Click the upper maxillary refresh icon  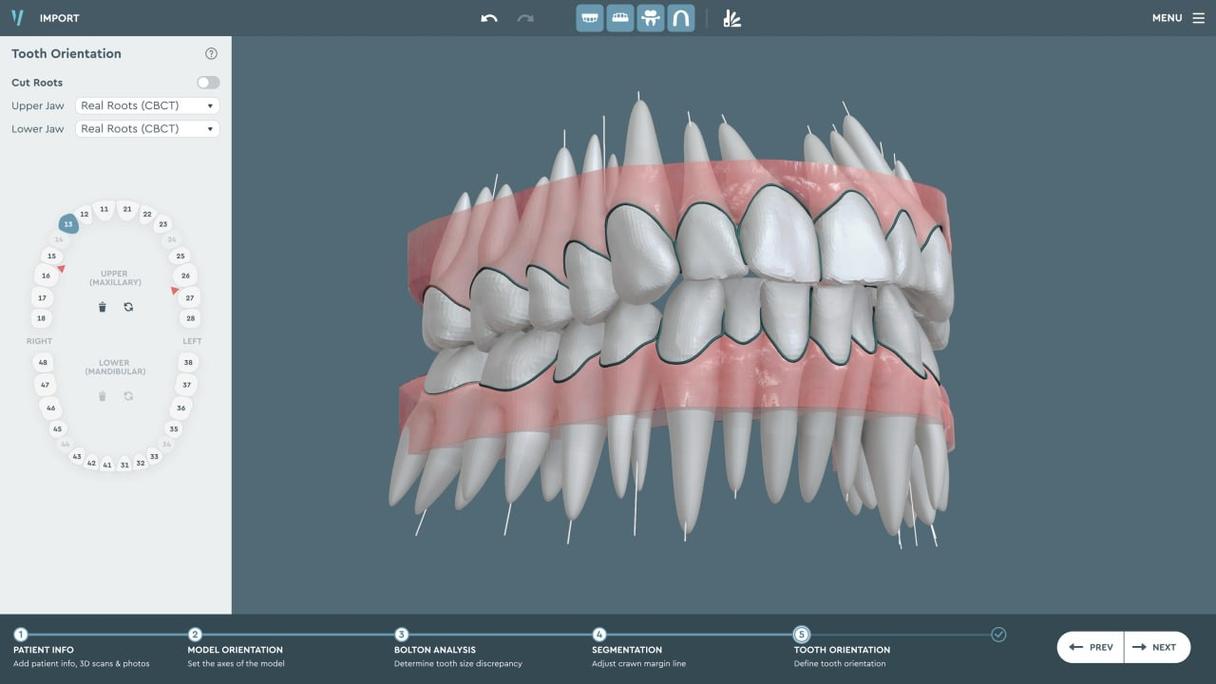point(128,307)
